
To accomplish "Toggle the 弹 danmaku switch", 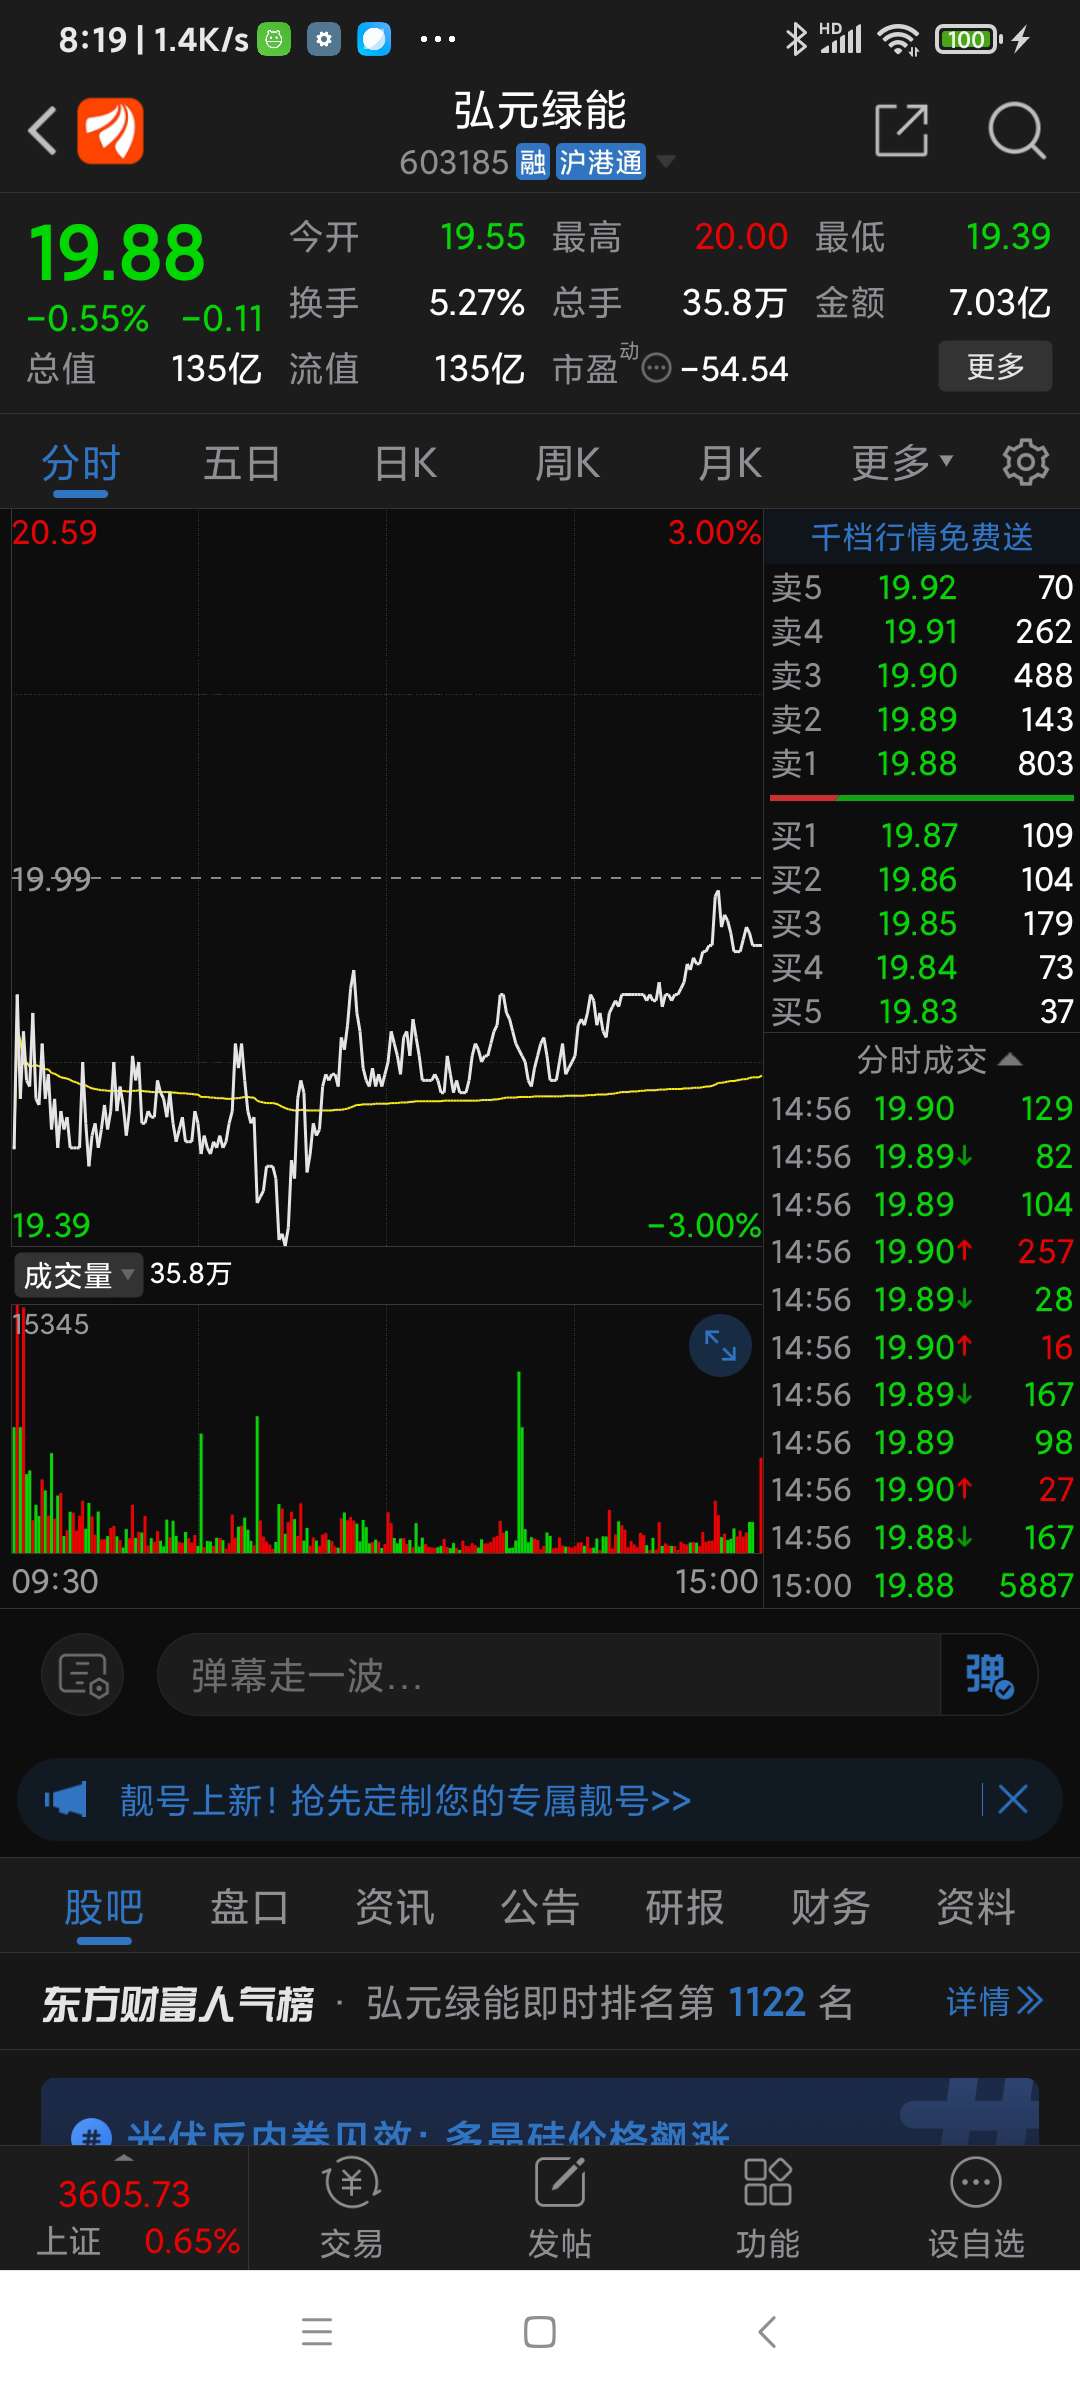I will pos(989,1674).
